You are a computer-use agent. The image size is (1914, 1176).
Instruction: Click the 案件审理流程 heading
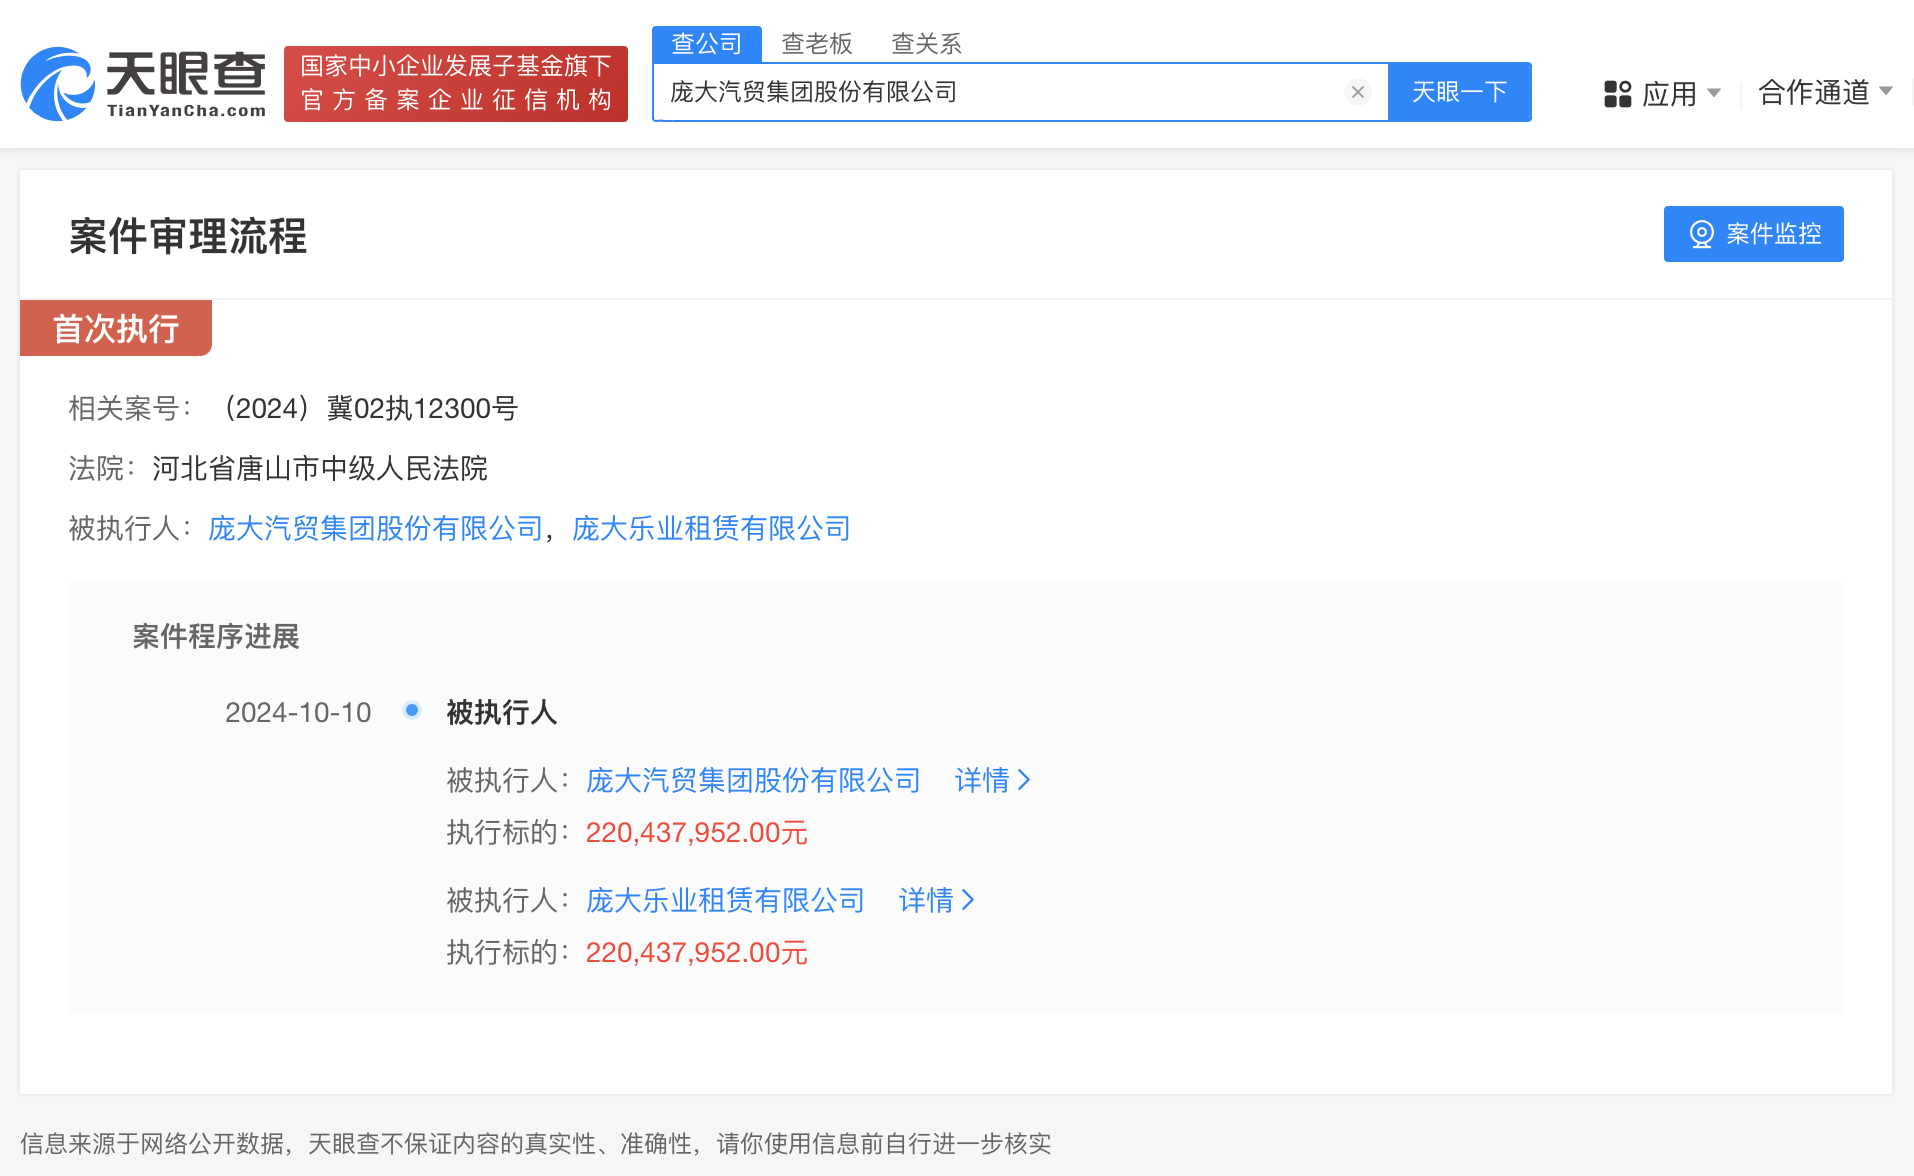tap(188, 236)
